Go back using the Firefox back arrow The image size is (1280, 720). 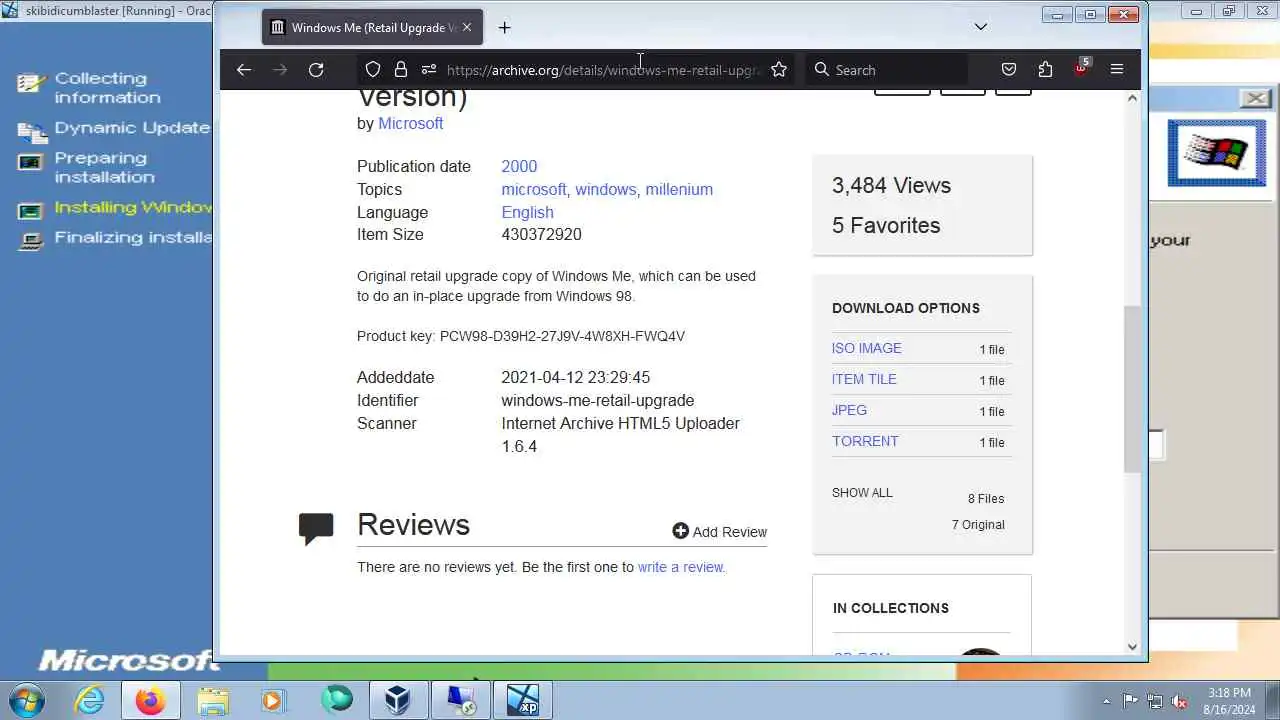(x=243, y=69)
